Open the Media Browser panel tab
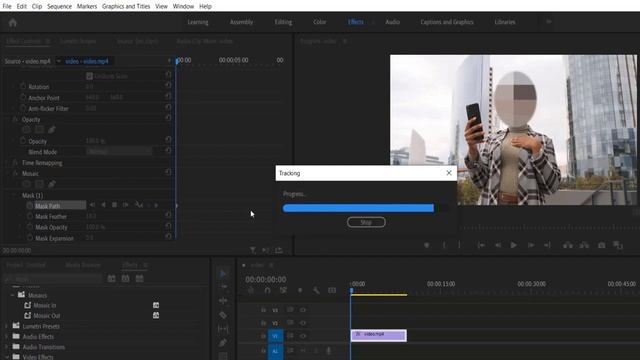Viewport: 640px width, 360px height. [83, 265]
